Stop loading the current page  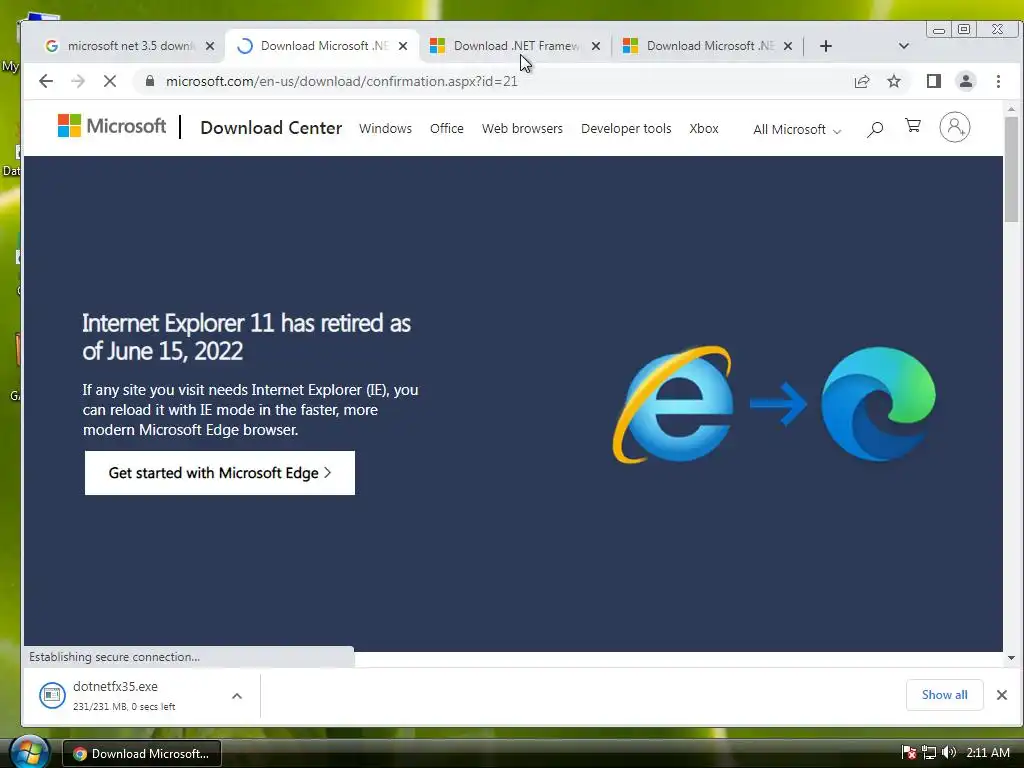pos(110,81)
